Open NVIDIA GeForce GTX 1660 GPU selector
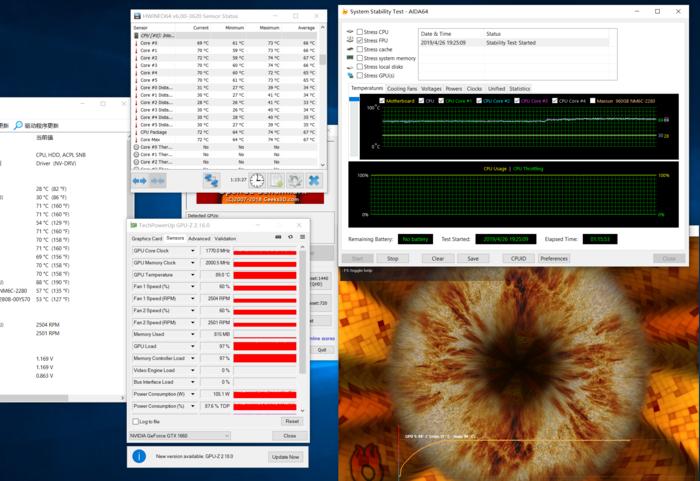This screenshot has height=481, width=700. (179, 435)
